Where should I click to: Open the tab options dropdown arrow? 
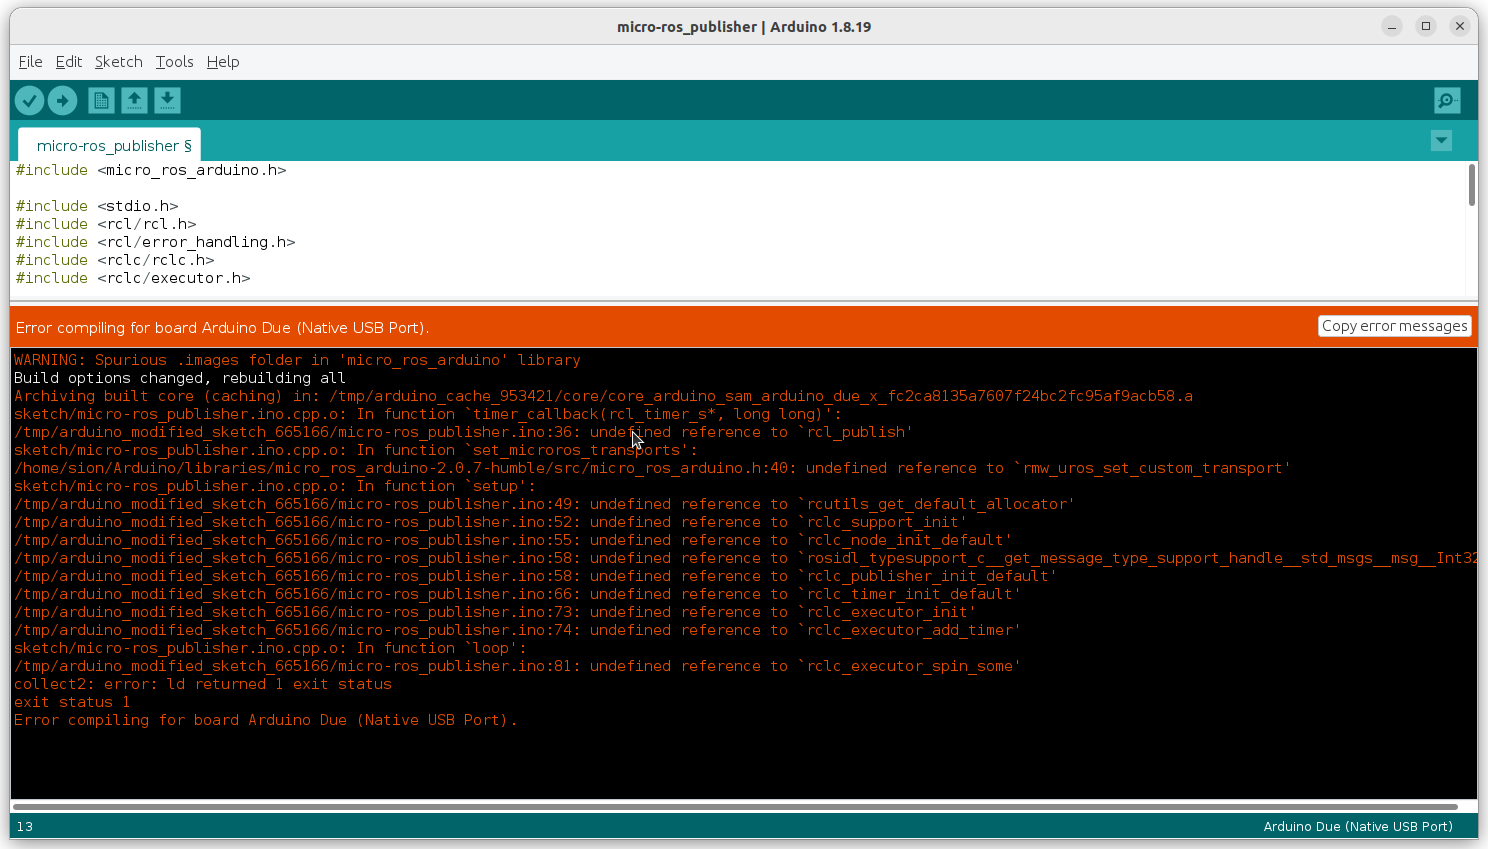(x=1441, y=140)
